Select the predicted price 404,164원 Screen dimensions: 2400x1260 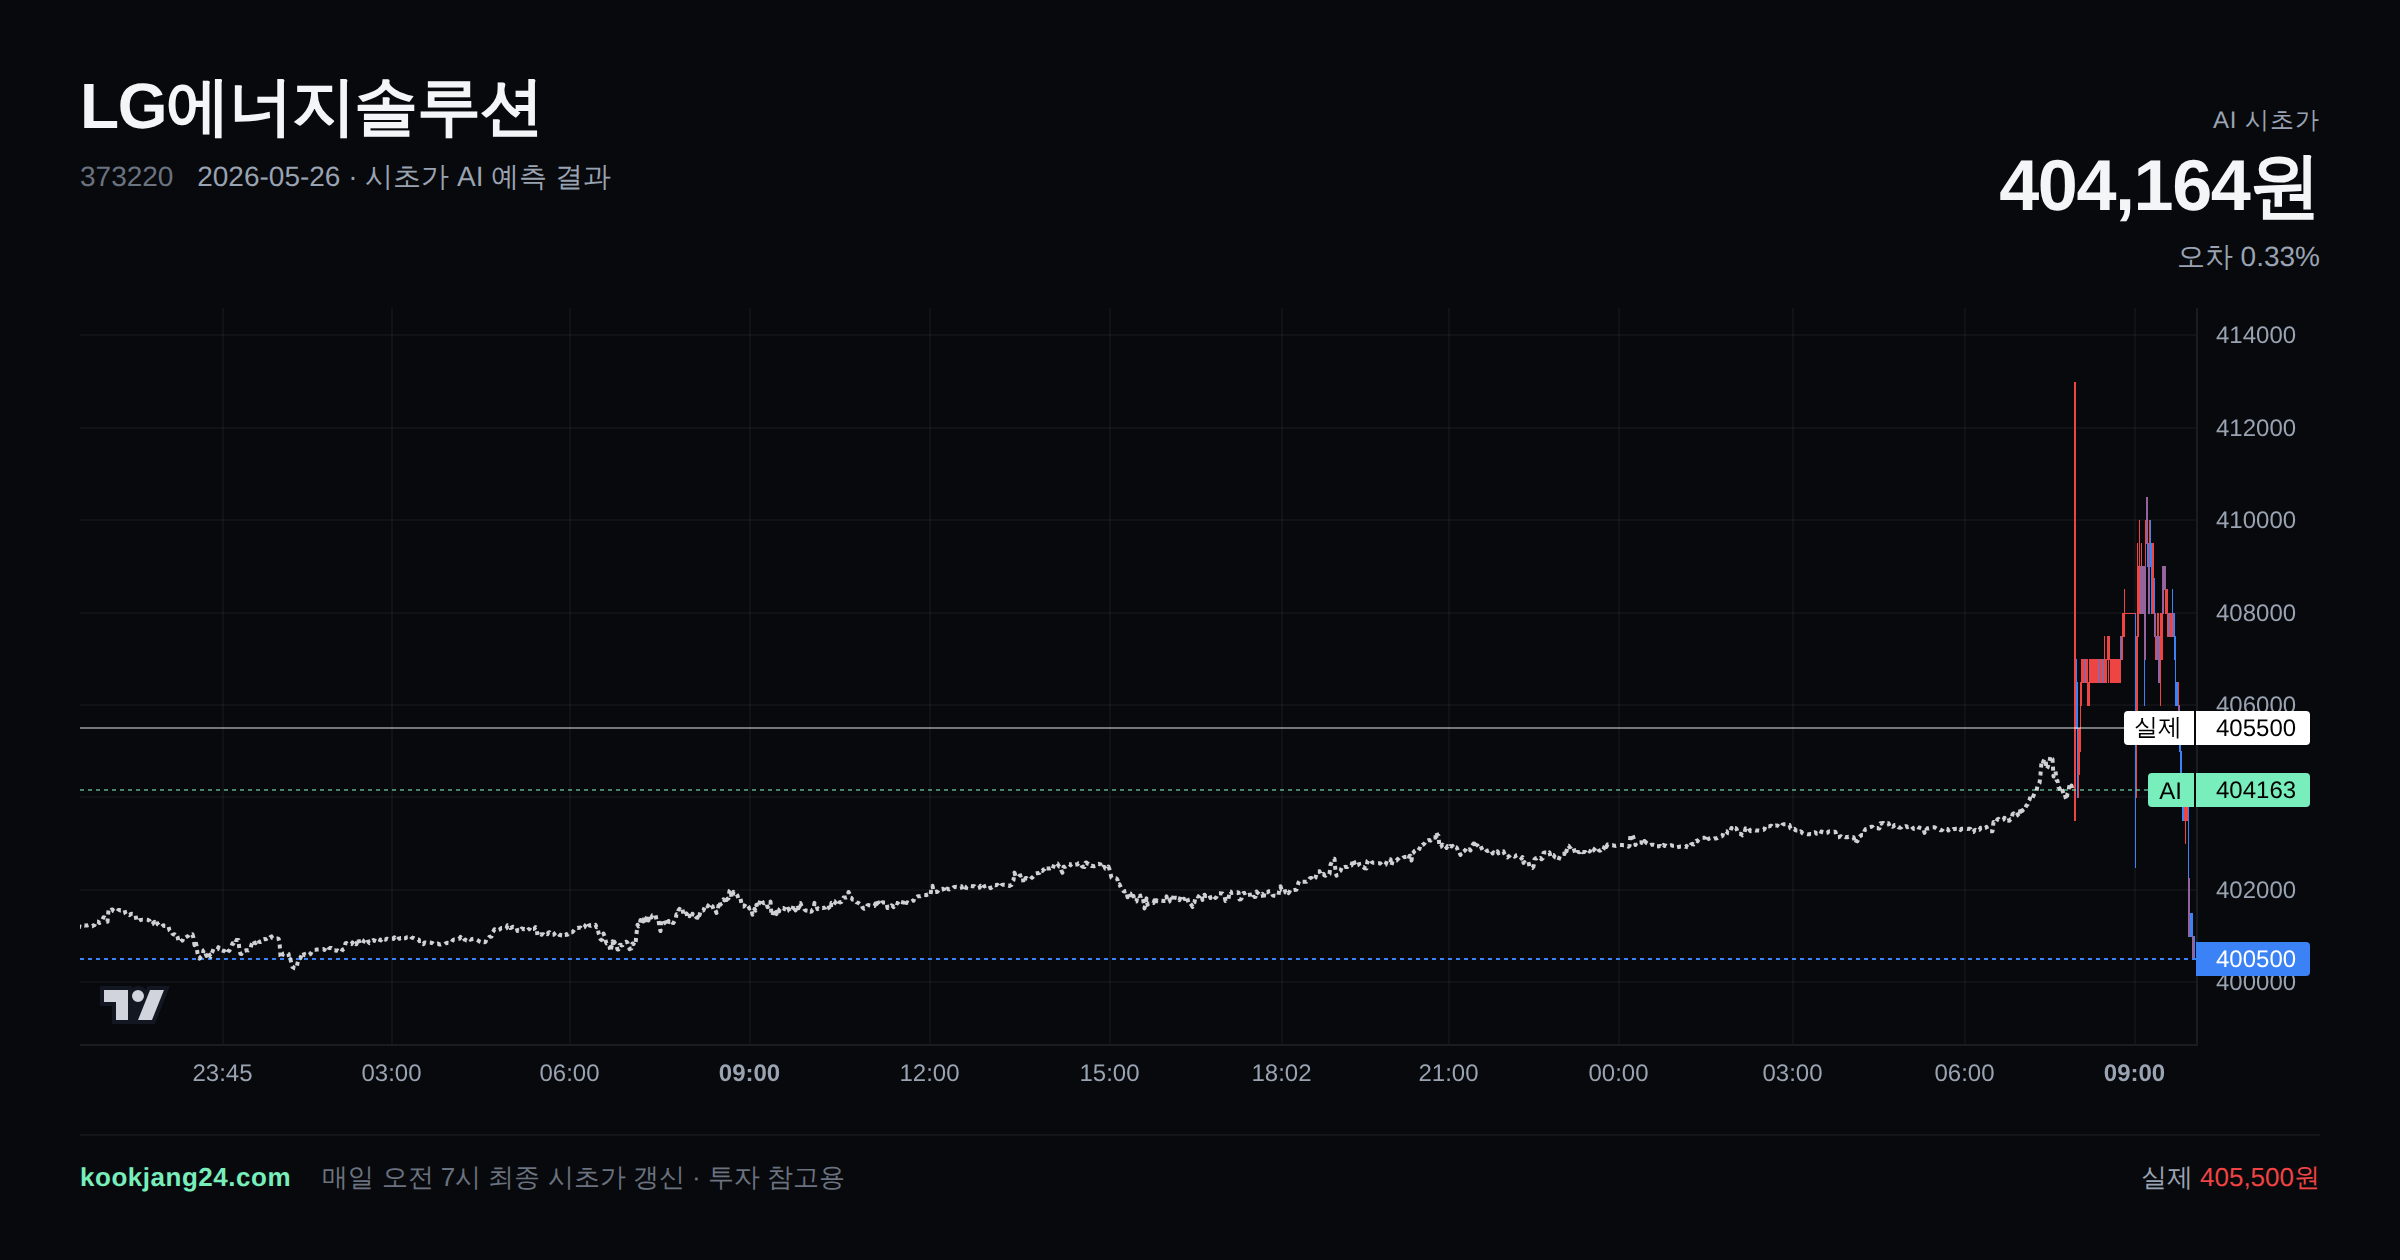(x=2158, y=186)
